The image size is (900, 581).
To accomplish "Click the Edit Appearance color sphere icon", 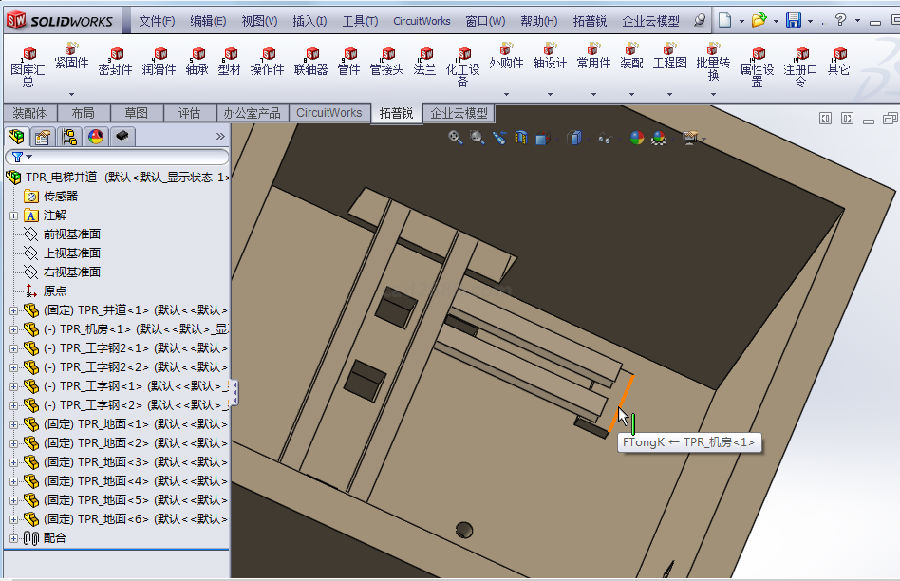I will tap(637, 138).
